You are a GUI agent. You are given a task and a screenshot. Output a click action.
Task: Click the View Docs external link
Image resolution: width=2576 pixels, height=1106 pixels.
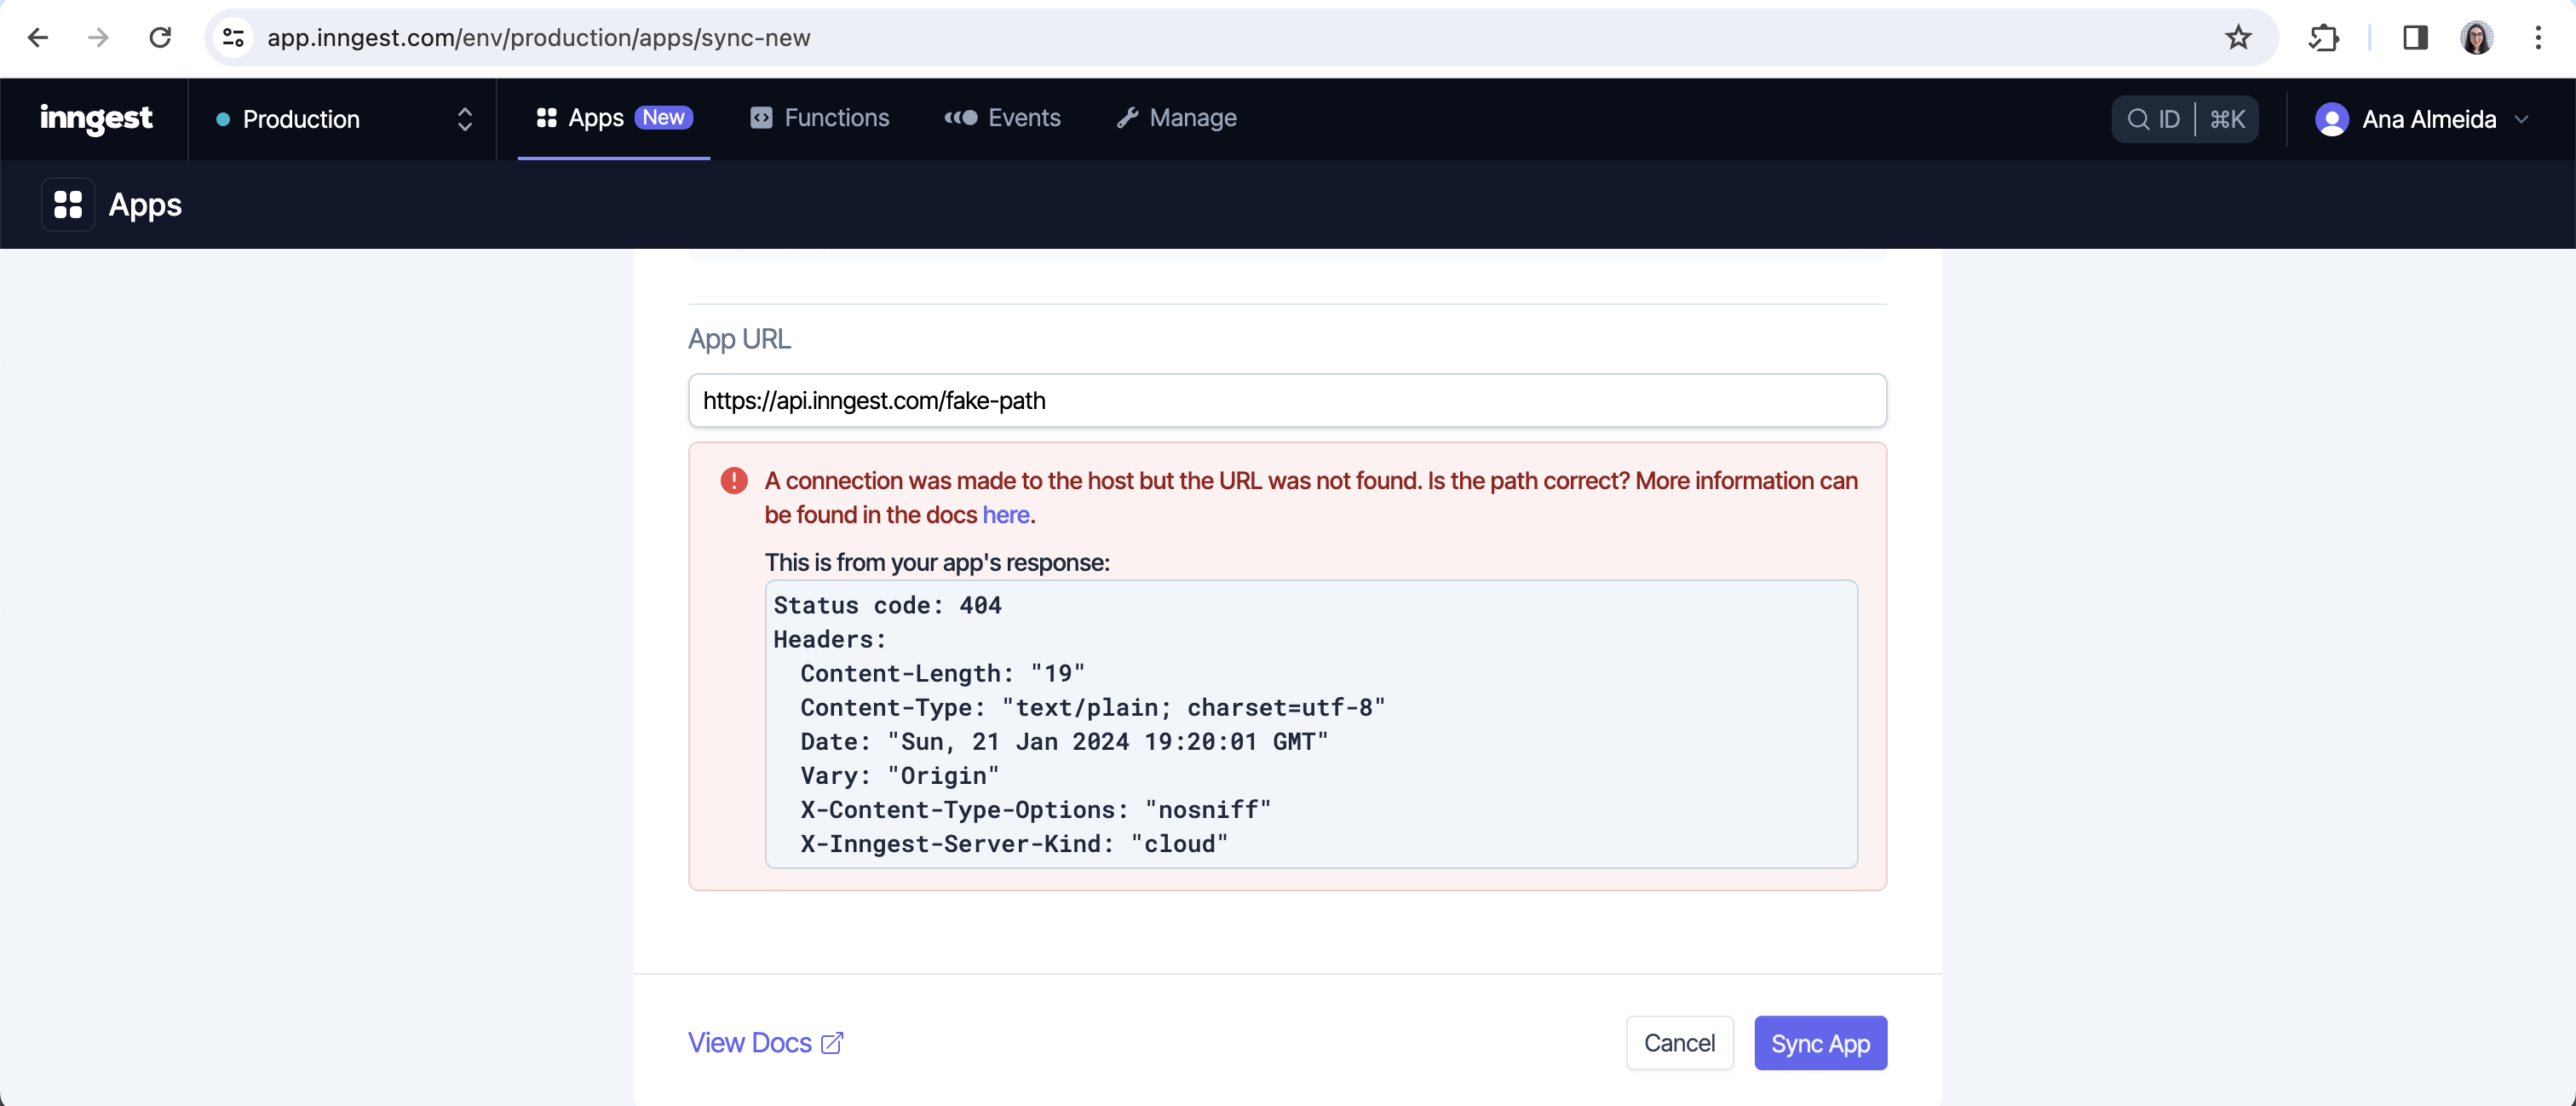click(x=766, y=1042)
